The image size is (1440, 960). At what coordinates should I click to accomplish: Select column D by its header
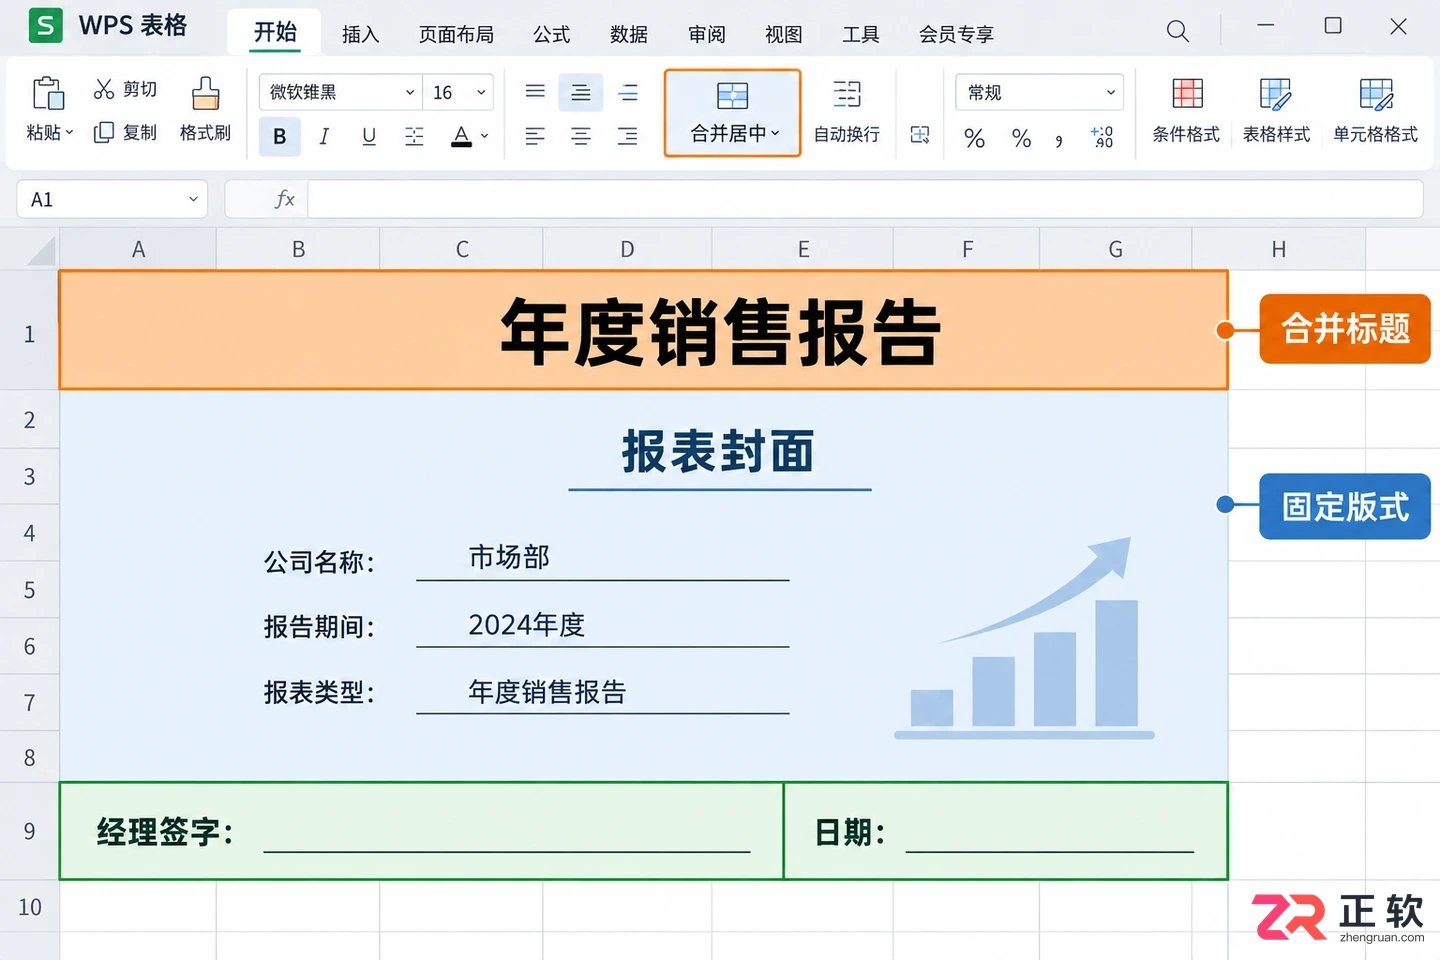coord(627,249)
